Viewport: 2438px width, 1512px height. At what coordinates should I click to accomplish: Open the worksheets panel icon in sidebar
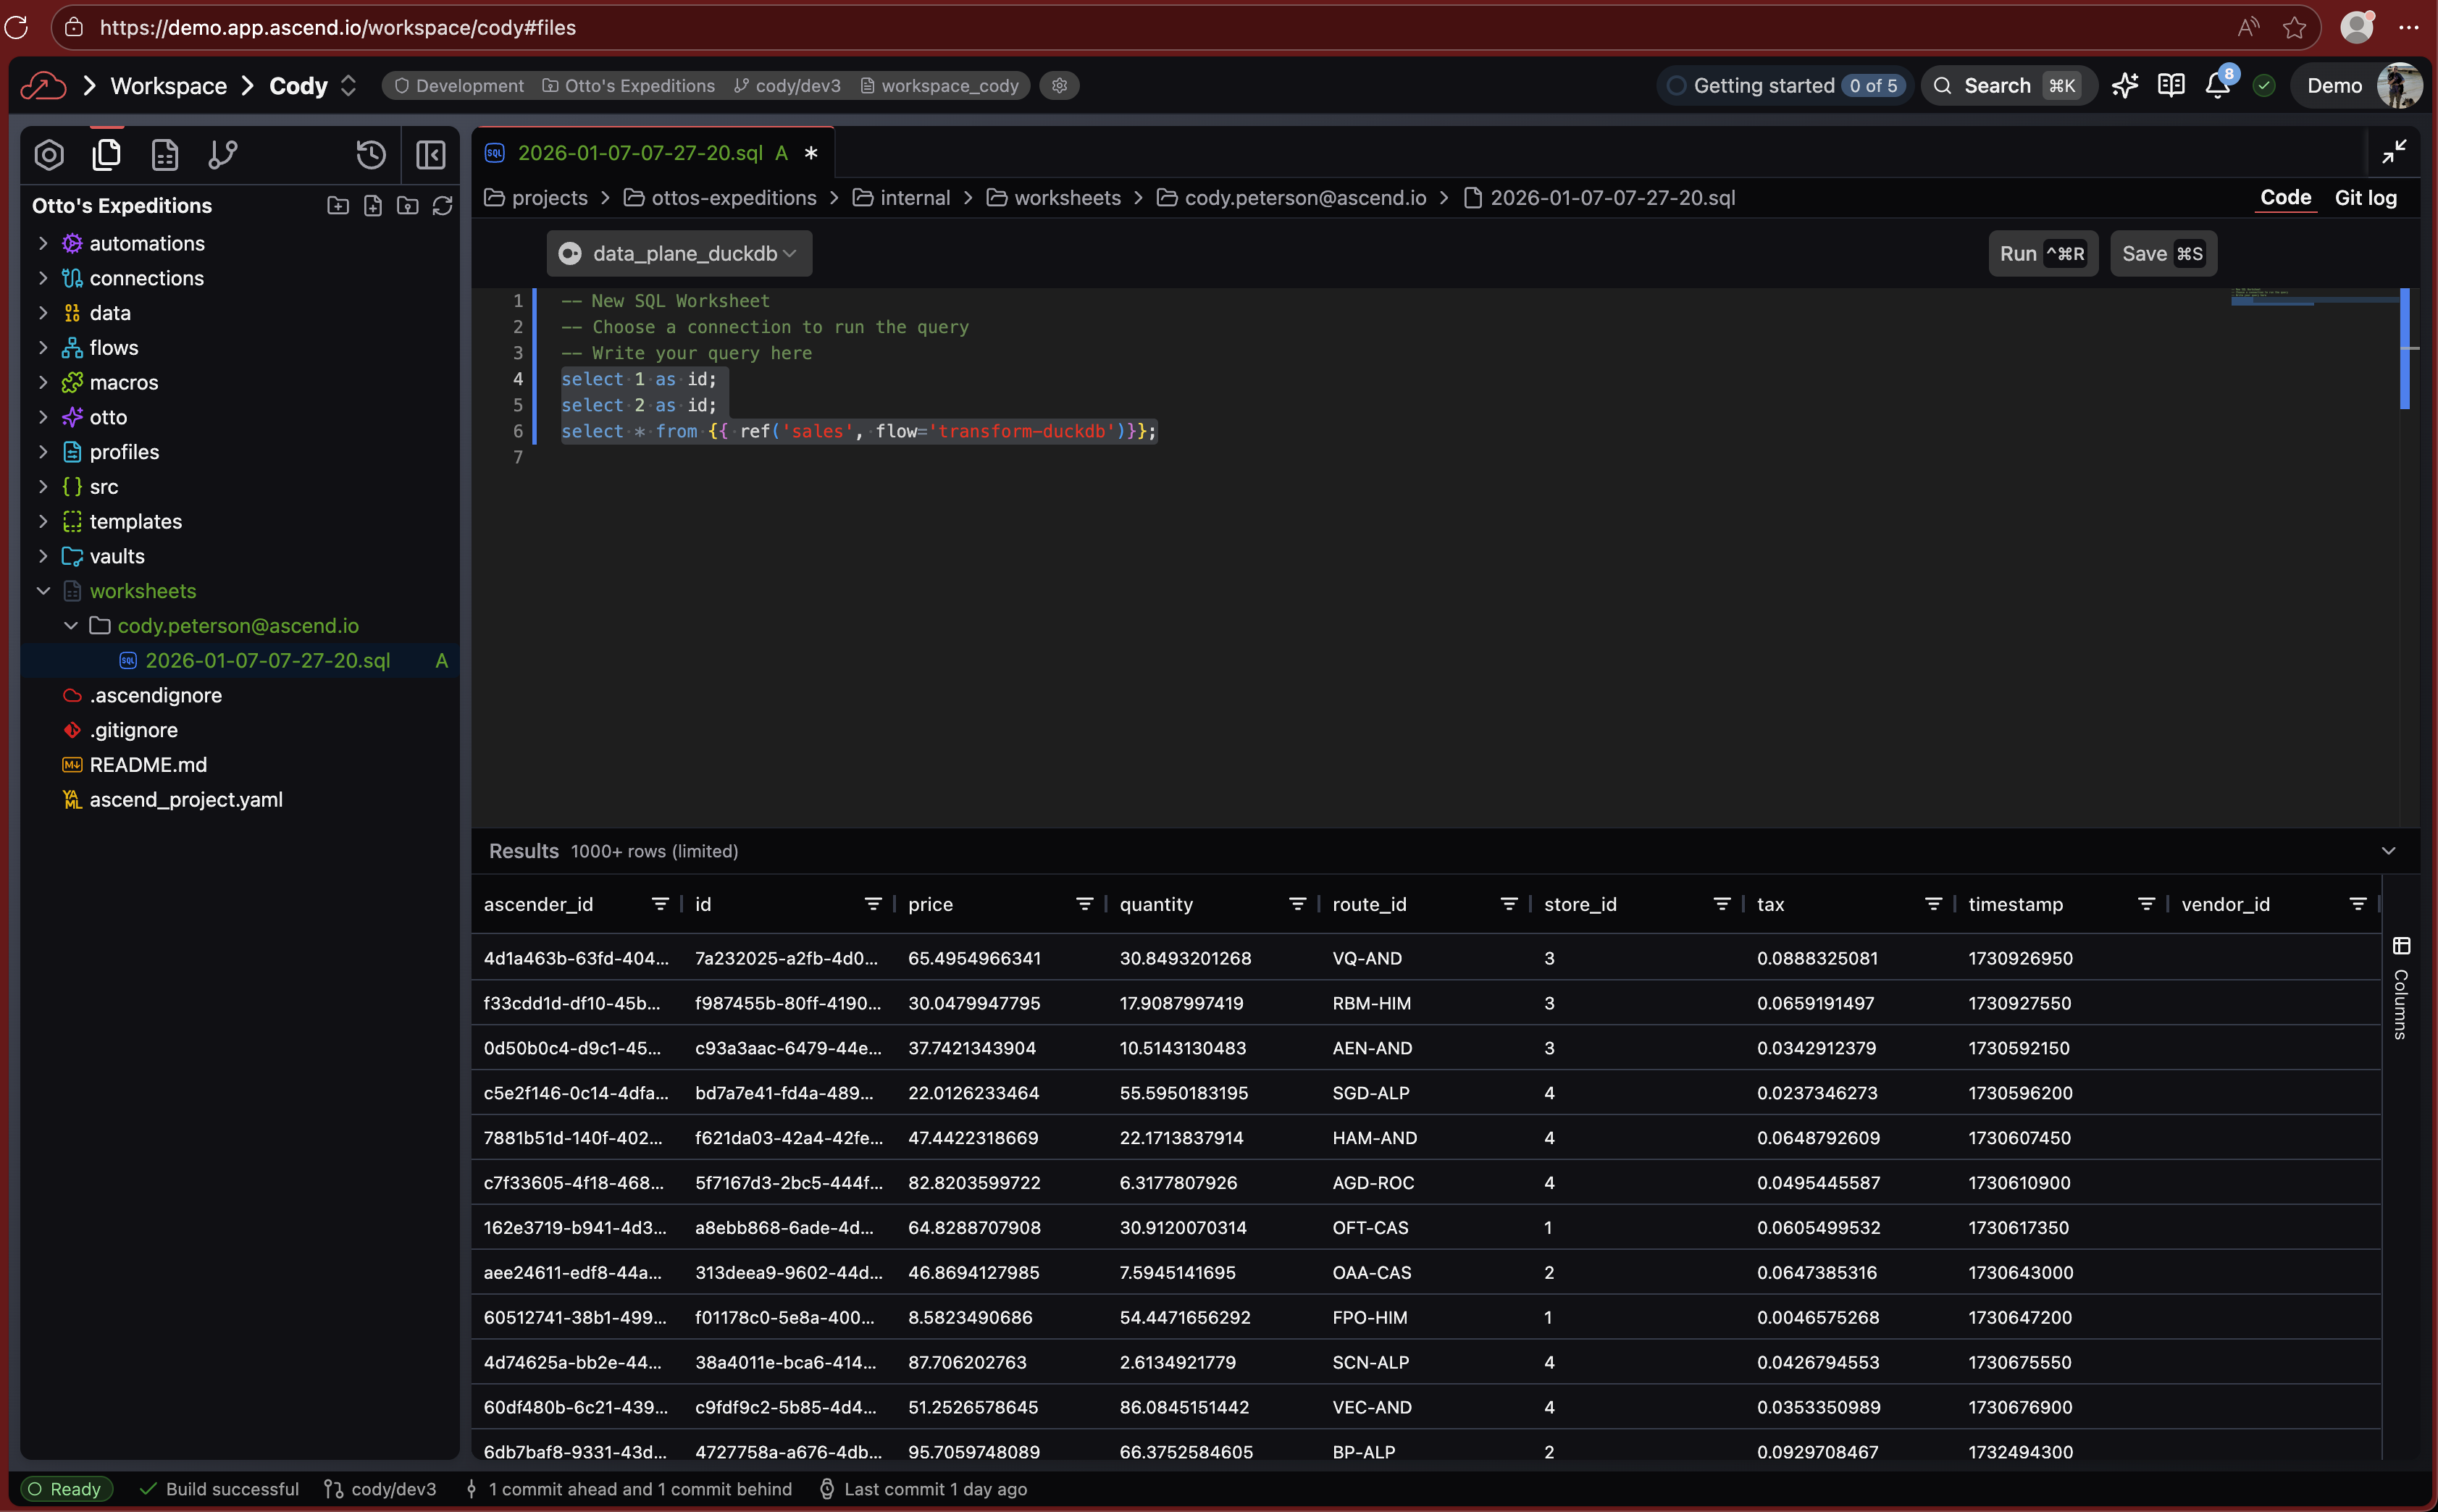(x=164, y=154)
